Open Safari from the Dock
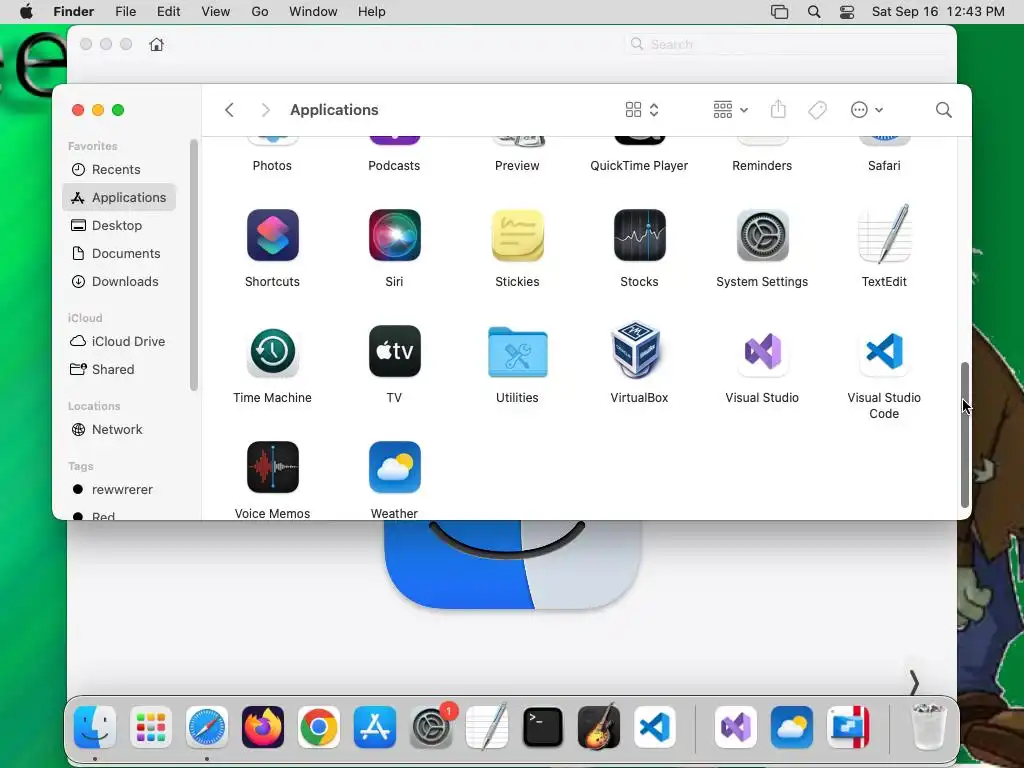 tap(207, 727)
